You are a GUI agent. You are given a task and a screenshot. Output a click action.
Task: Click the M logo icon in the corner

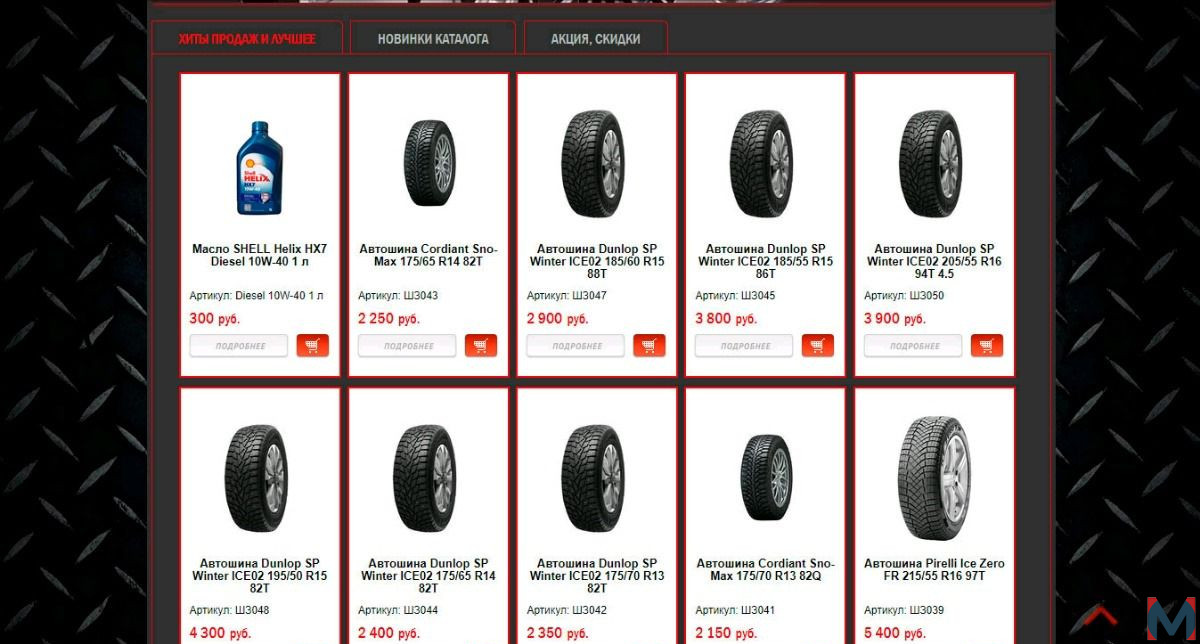[x=1170, y=618]
